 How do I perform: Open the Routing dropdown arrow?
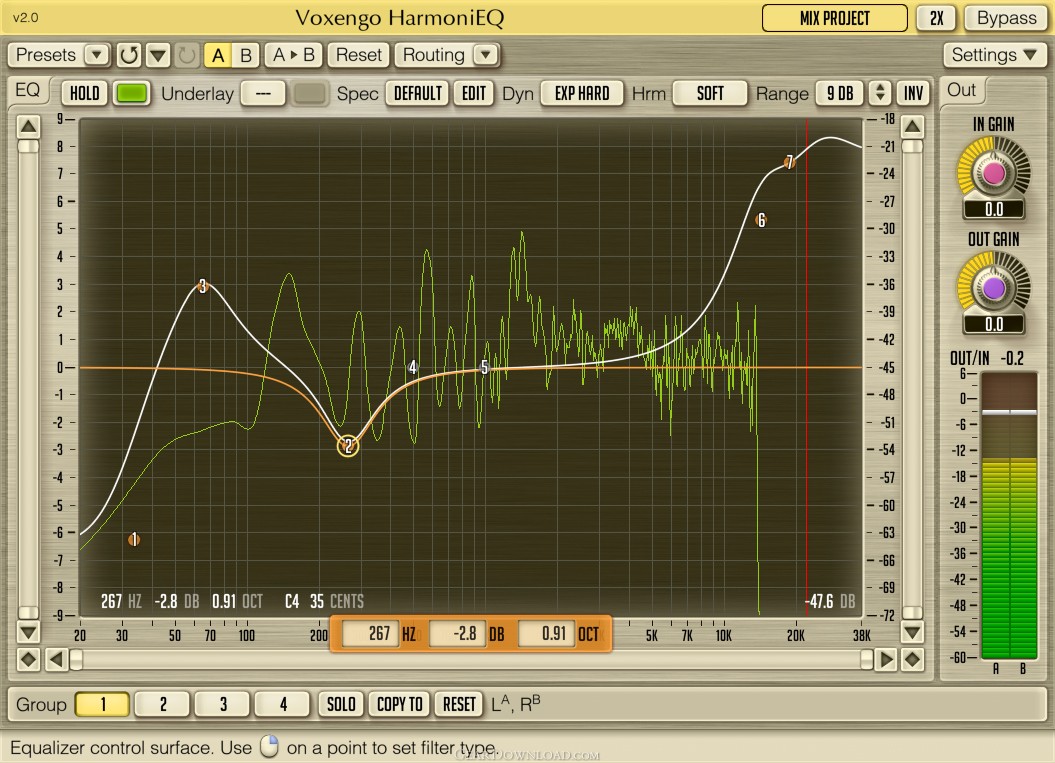pos(486,55)
